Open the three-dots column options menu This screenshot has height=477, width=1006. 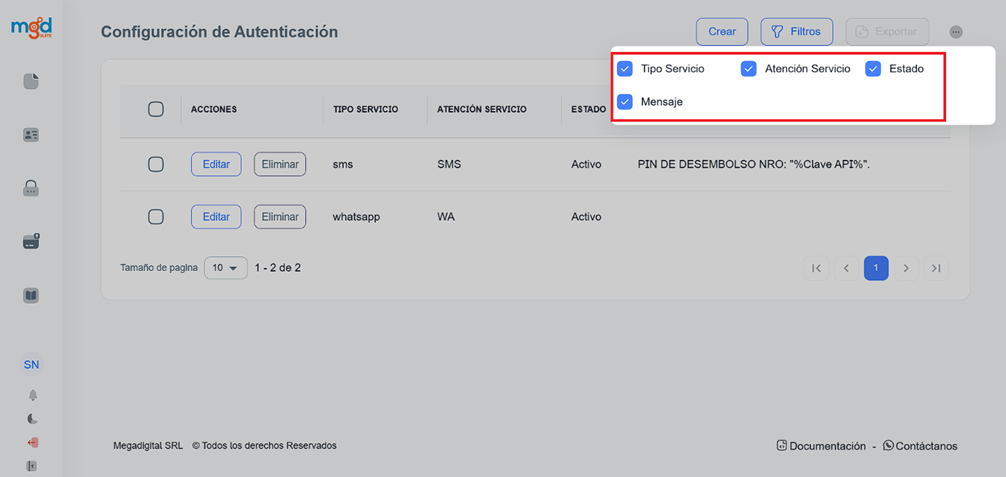pyautogui.click(x=956, y=32)
